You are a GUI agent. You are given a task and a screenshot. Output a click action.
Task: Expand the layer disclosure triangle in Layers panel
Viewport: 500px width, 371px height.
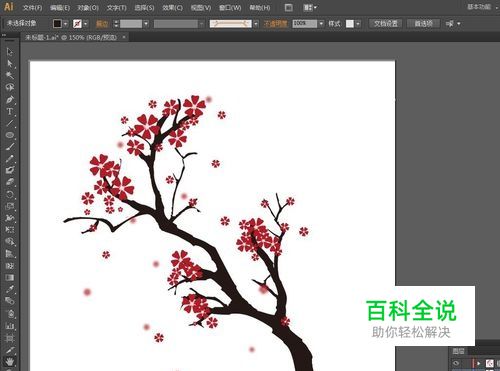coord(479,363)
